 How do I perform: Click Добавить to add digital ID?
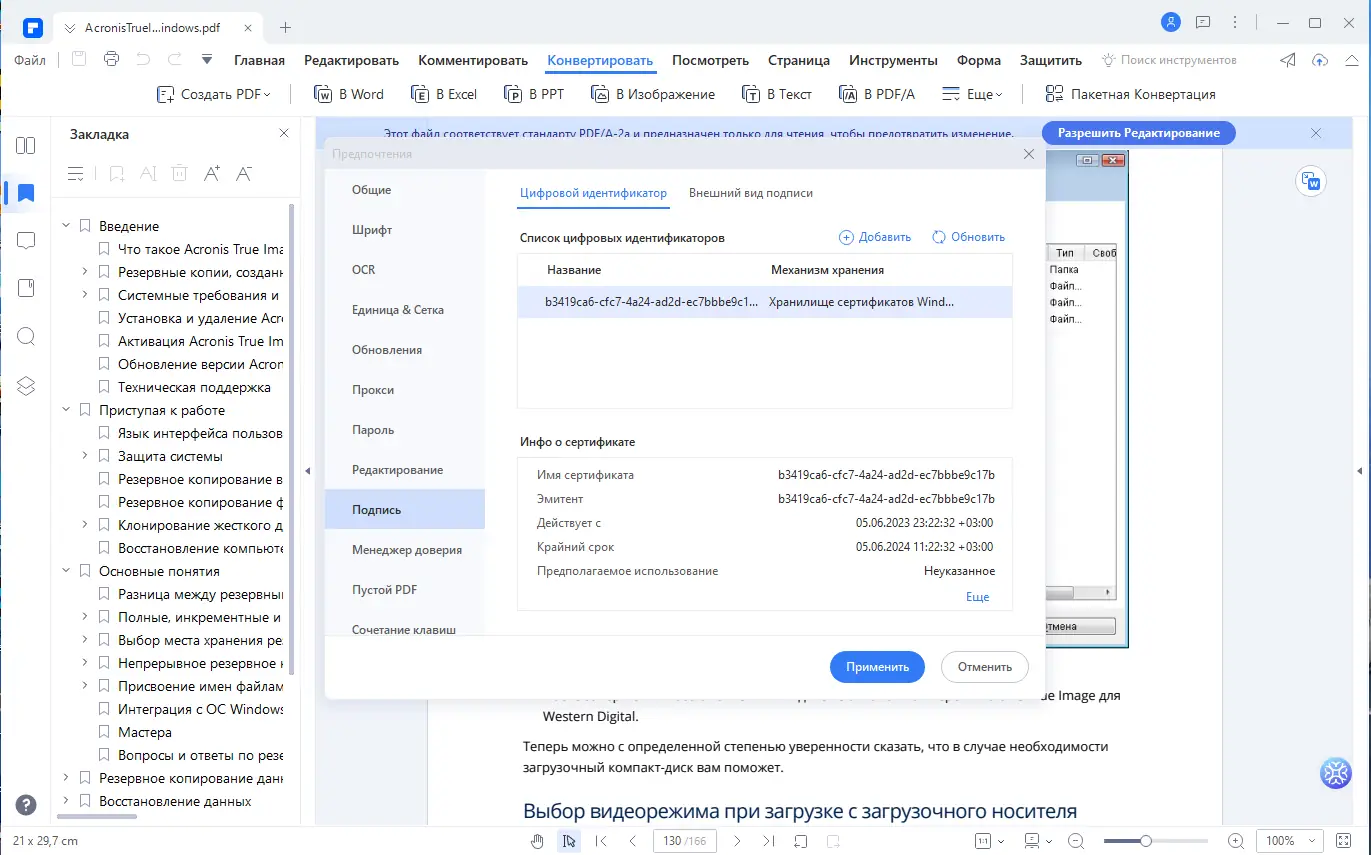(x=875, y=237)
